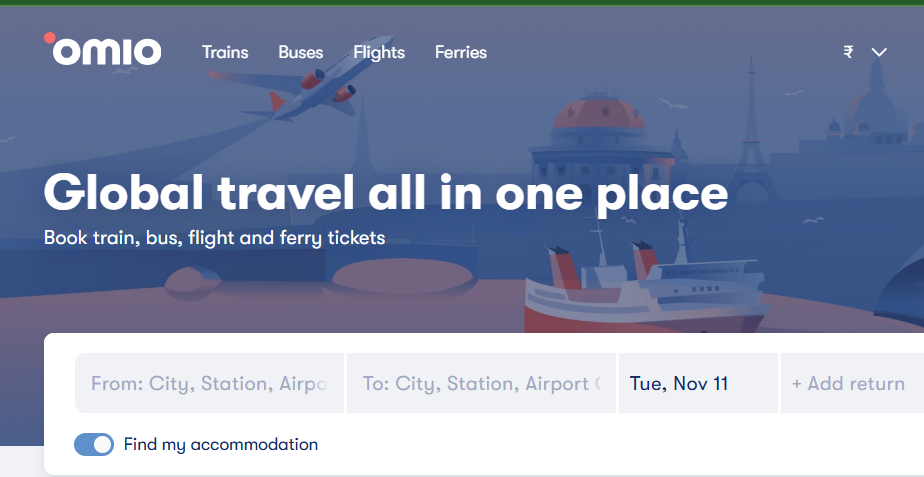The height and width of the screenshot is (477, 924).
Task: Click the Global travel all in one place headline
Action: (385, 193)
